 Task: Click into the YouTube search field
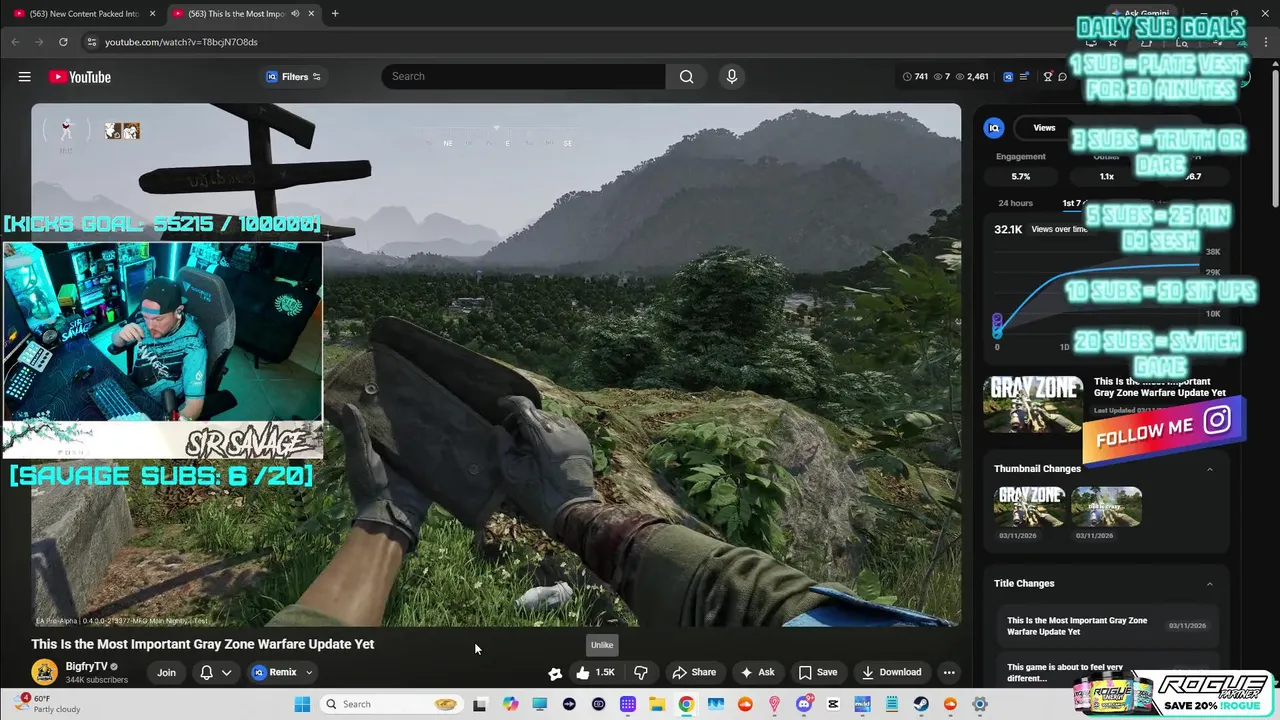[x=524, y=77]
